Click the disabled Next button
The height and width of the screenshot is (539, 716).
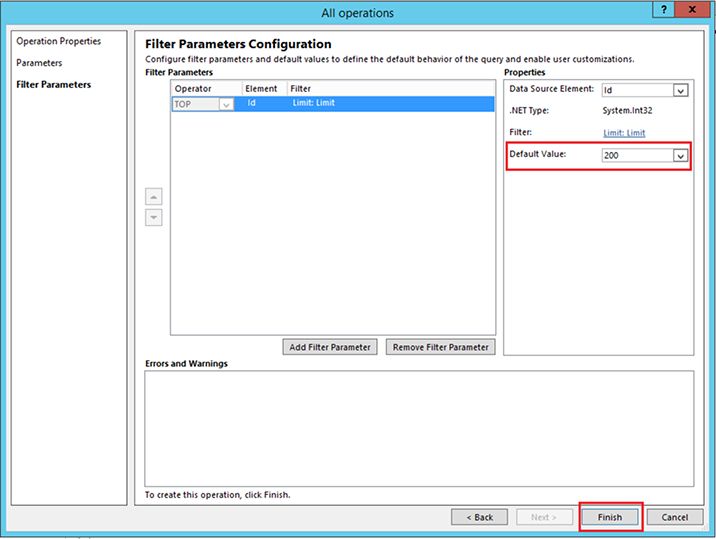click(x=544, y=517)
